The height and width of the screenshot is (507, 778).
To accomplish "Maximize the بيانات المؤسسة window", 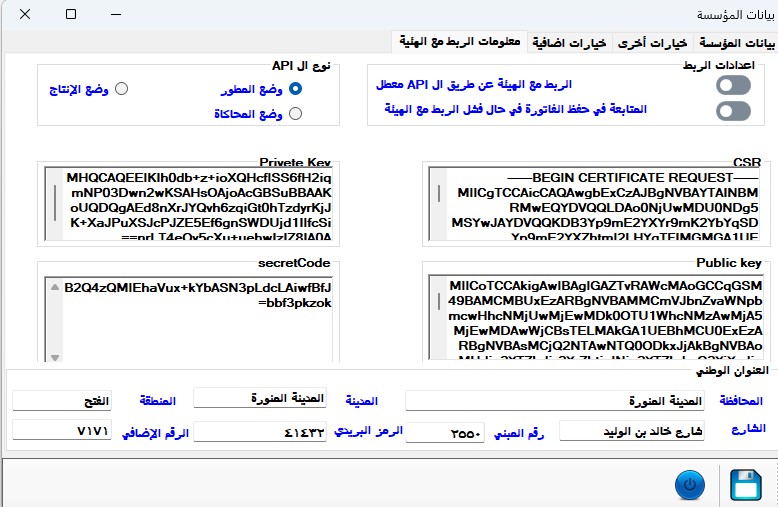I will [x=71, y=14].
